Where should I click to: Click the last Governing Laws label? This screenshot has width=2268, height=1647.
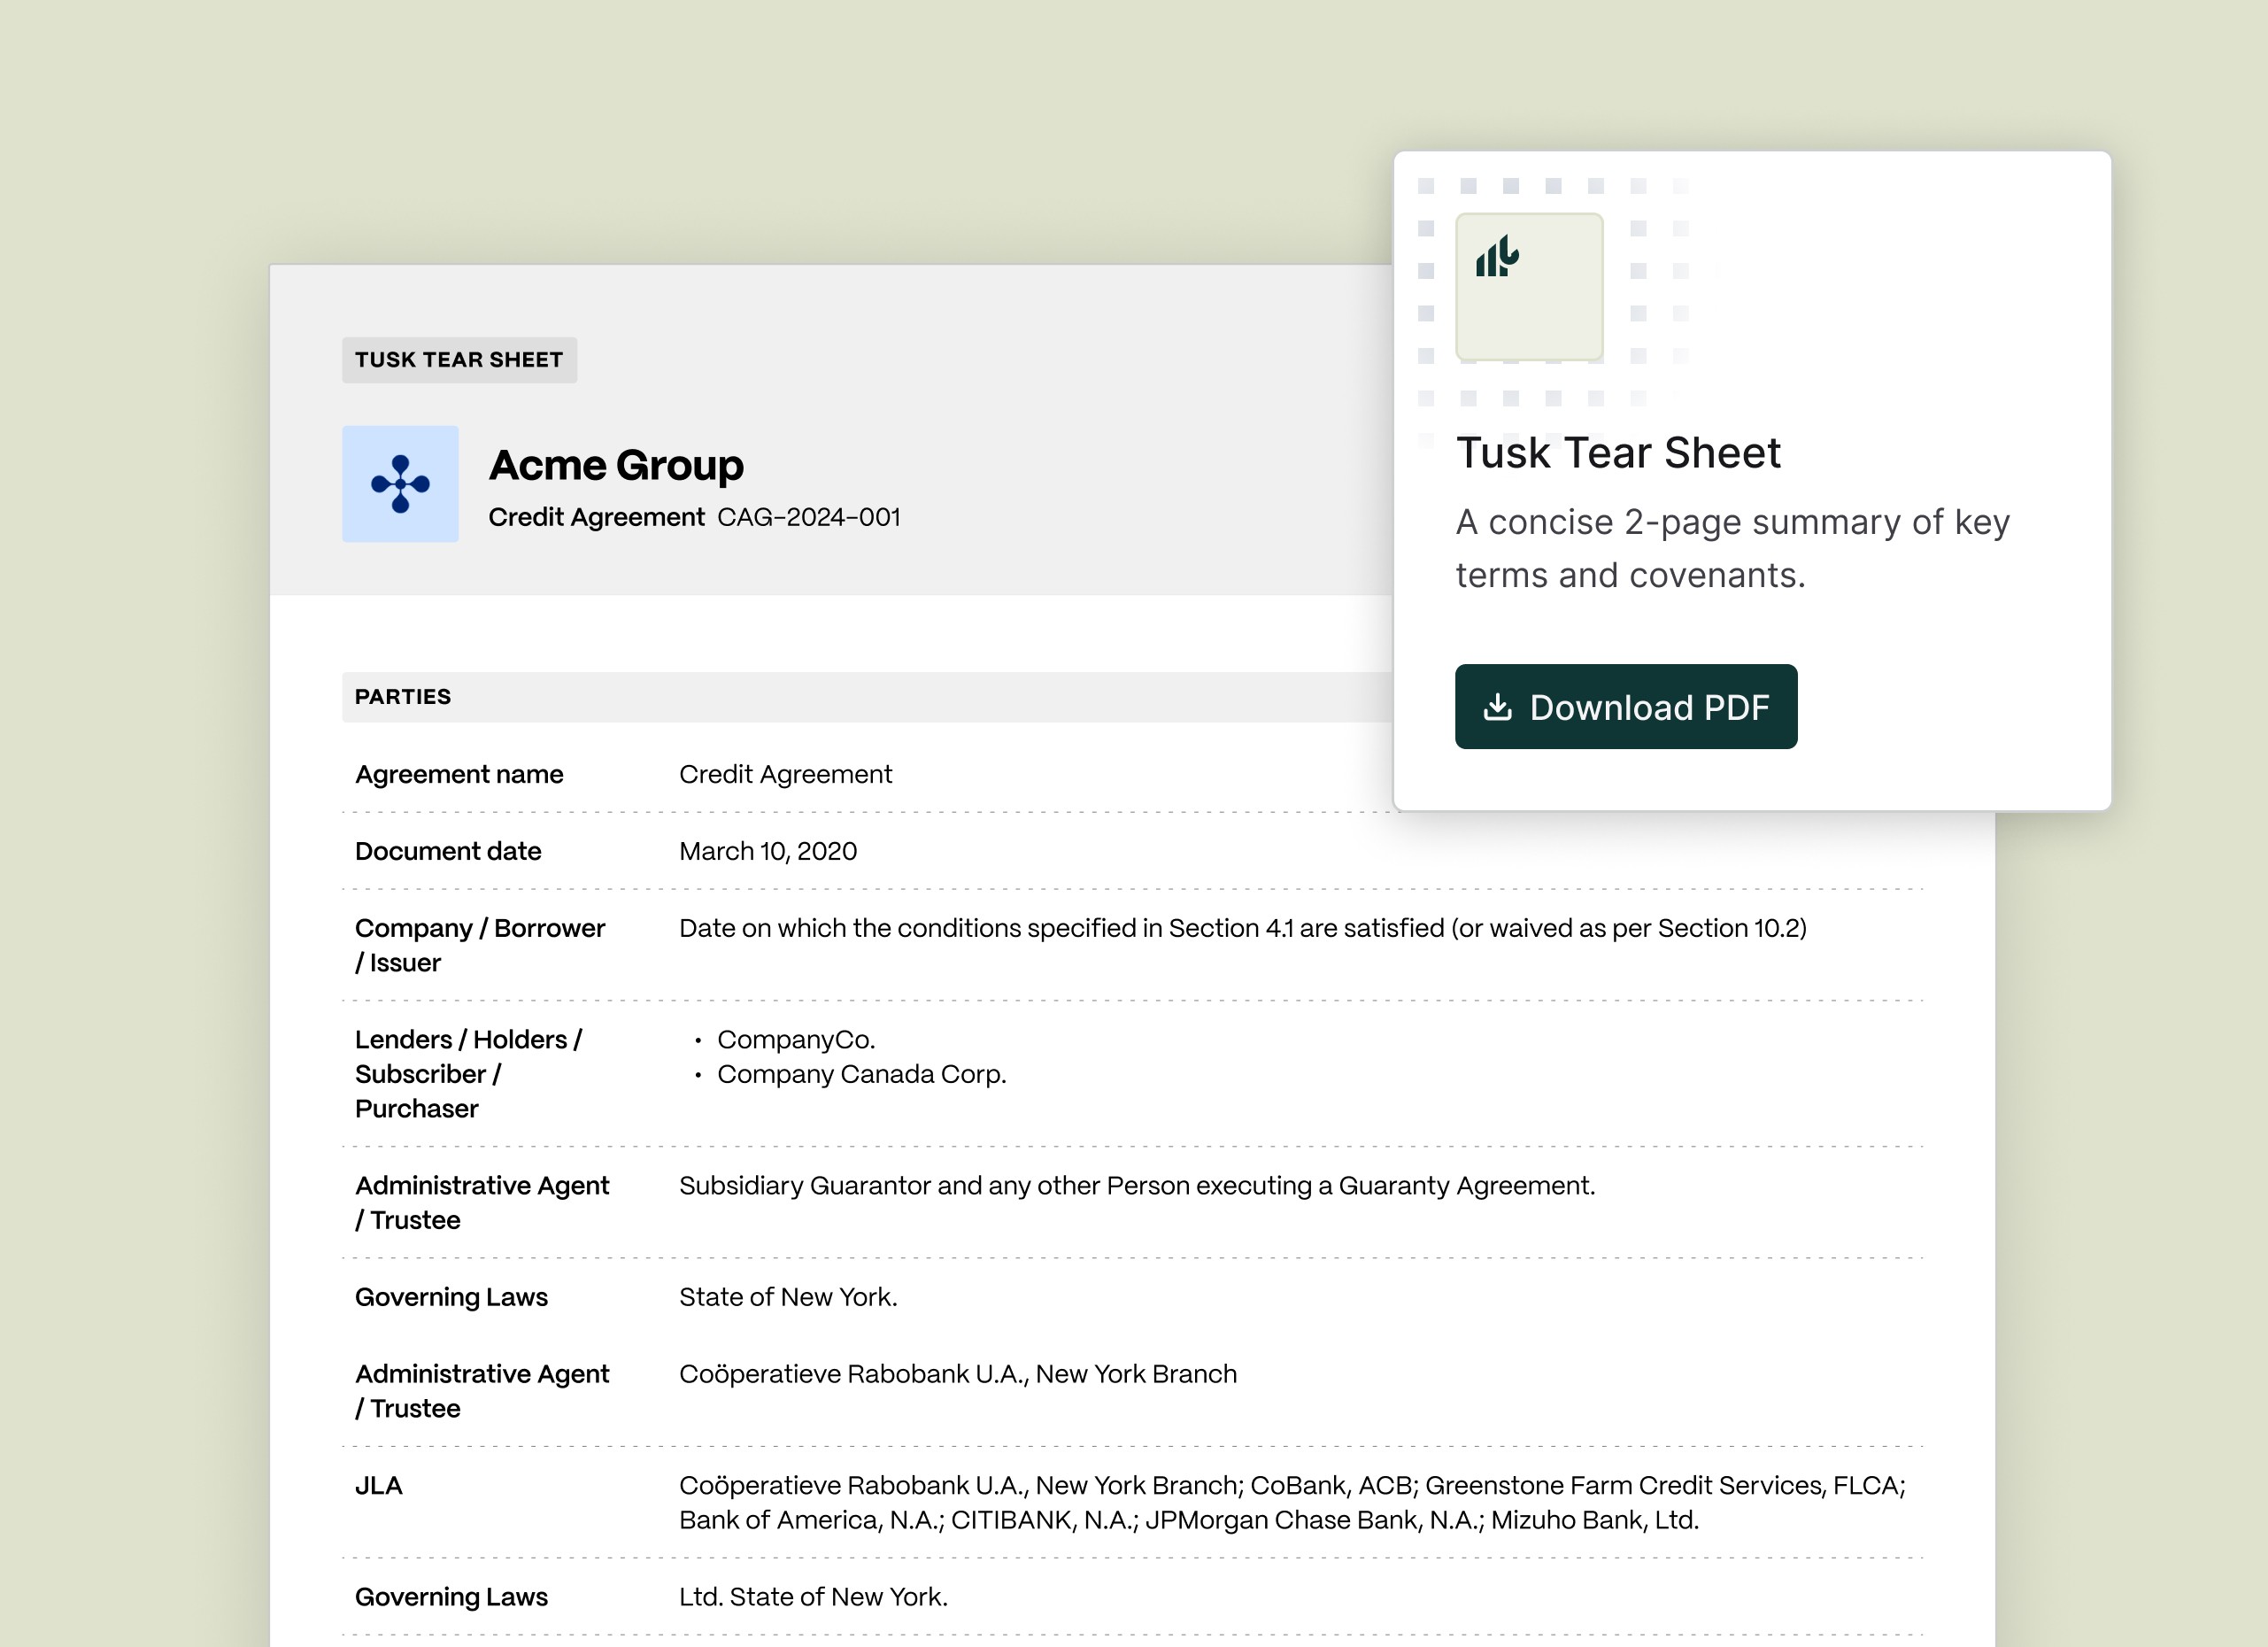click(451, 1597)
